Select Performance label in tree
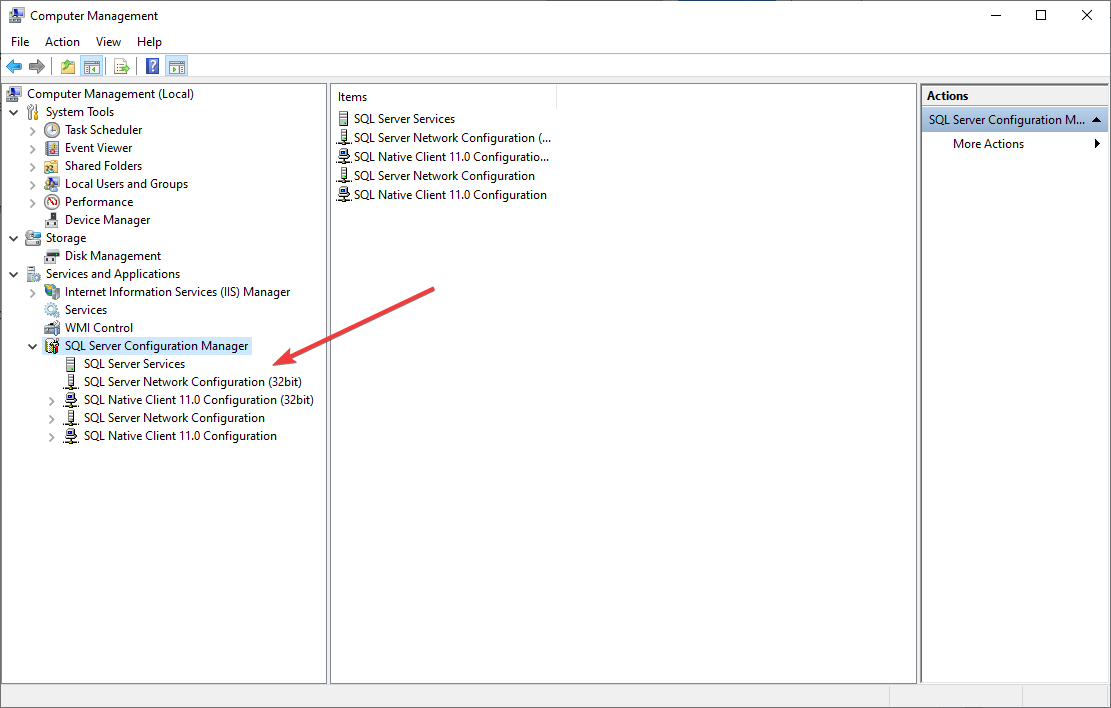 click(x=98, y=202)
